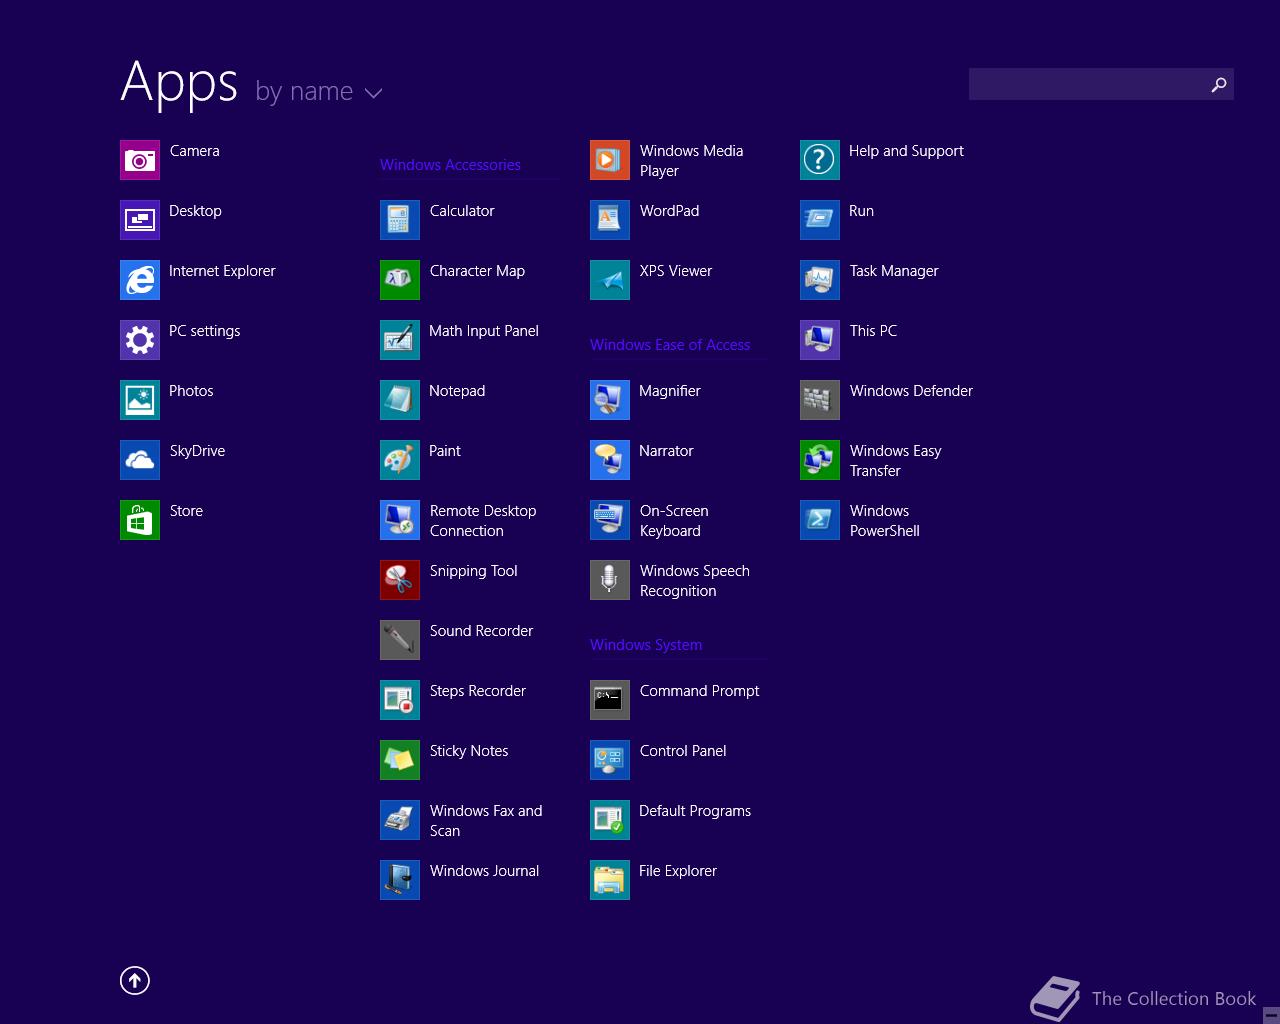This screenshot has width=1280, height=1024.
Task: Click the "Control Panel" label
Action: pyautogui.click(x=683, y=751)
